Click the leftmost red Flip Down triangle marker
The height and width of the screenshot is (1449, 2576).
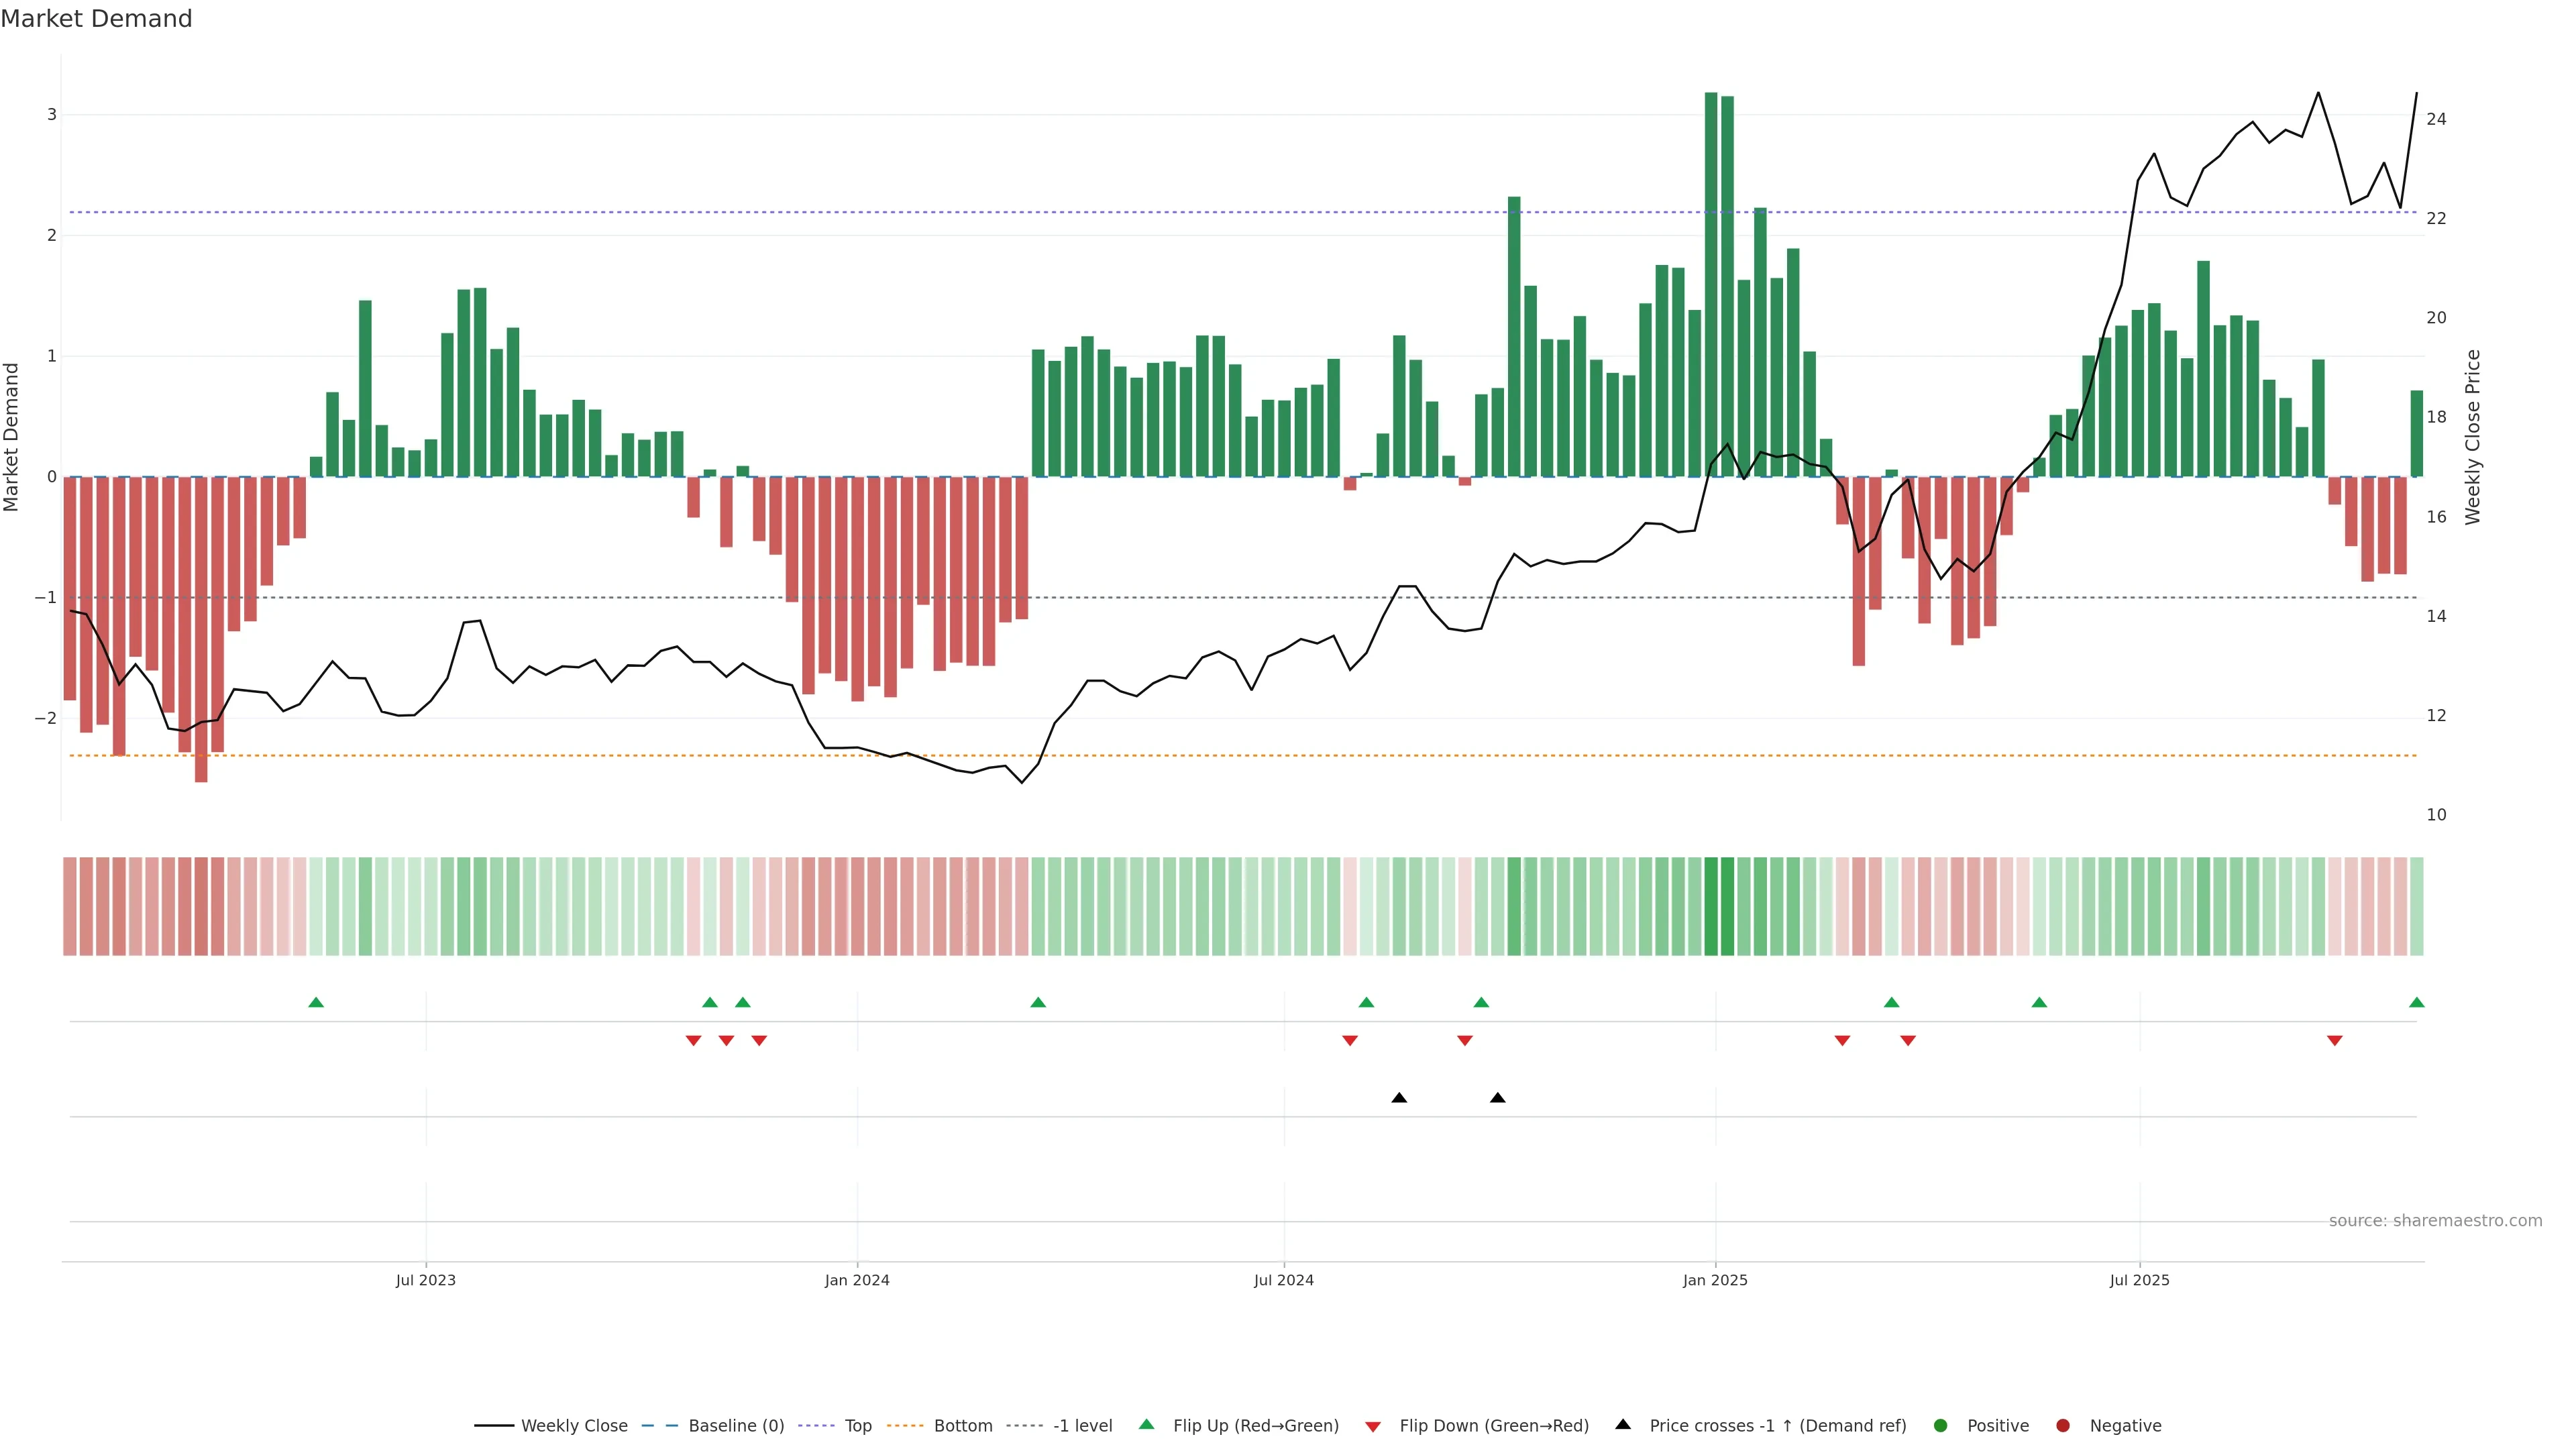coord(693,1041)
